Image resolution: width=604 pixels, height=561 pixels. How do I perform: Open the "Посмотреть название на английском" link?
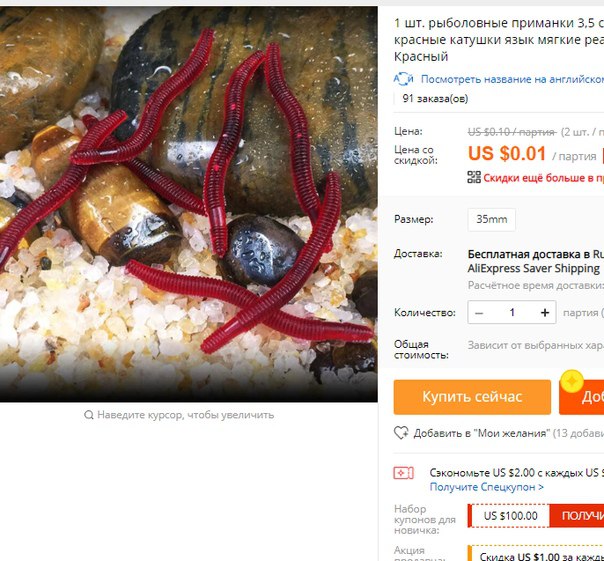tap(512, 79)
